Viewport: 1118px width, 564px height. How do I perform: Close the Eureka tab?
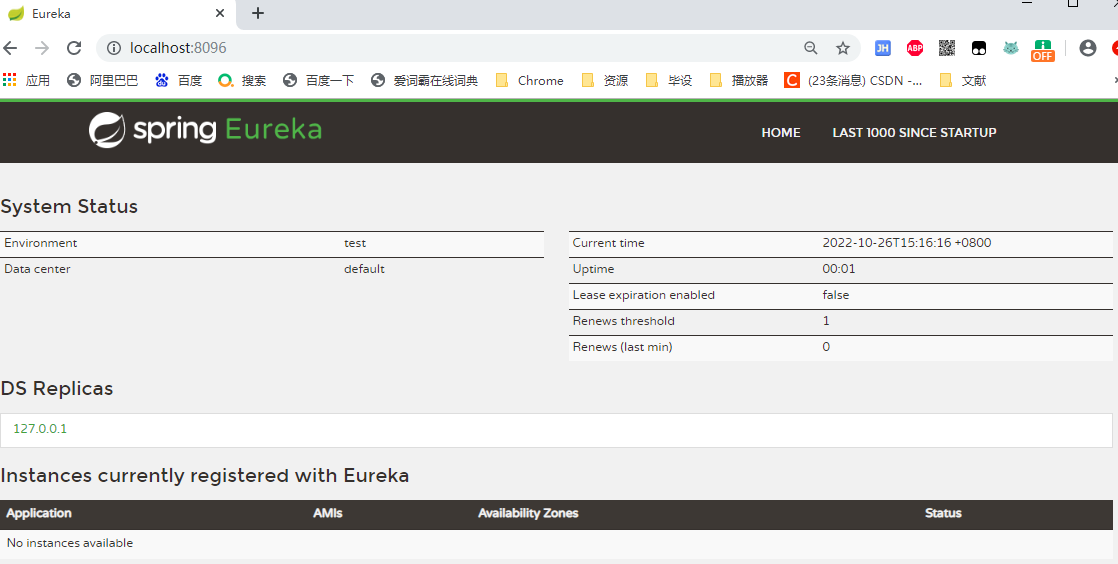click(220, 13)
